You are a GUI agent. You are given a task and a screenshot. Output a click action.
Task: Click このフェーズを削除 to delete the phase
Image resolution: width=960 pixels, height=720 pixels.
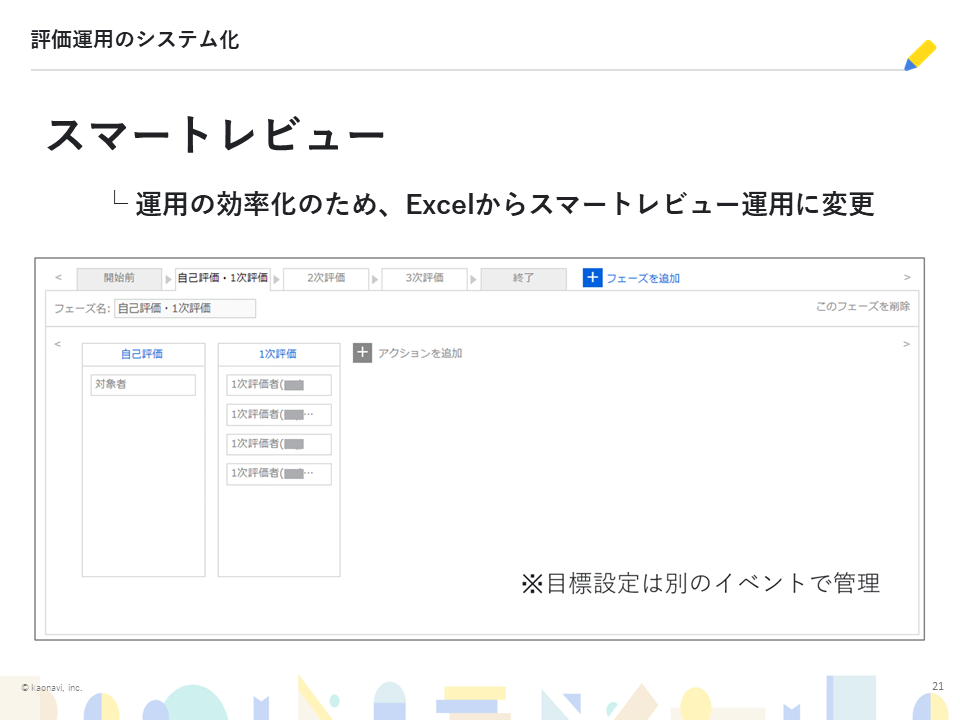tap(862, 307)
